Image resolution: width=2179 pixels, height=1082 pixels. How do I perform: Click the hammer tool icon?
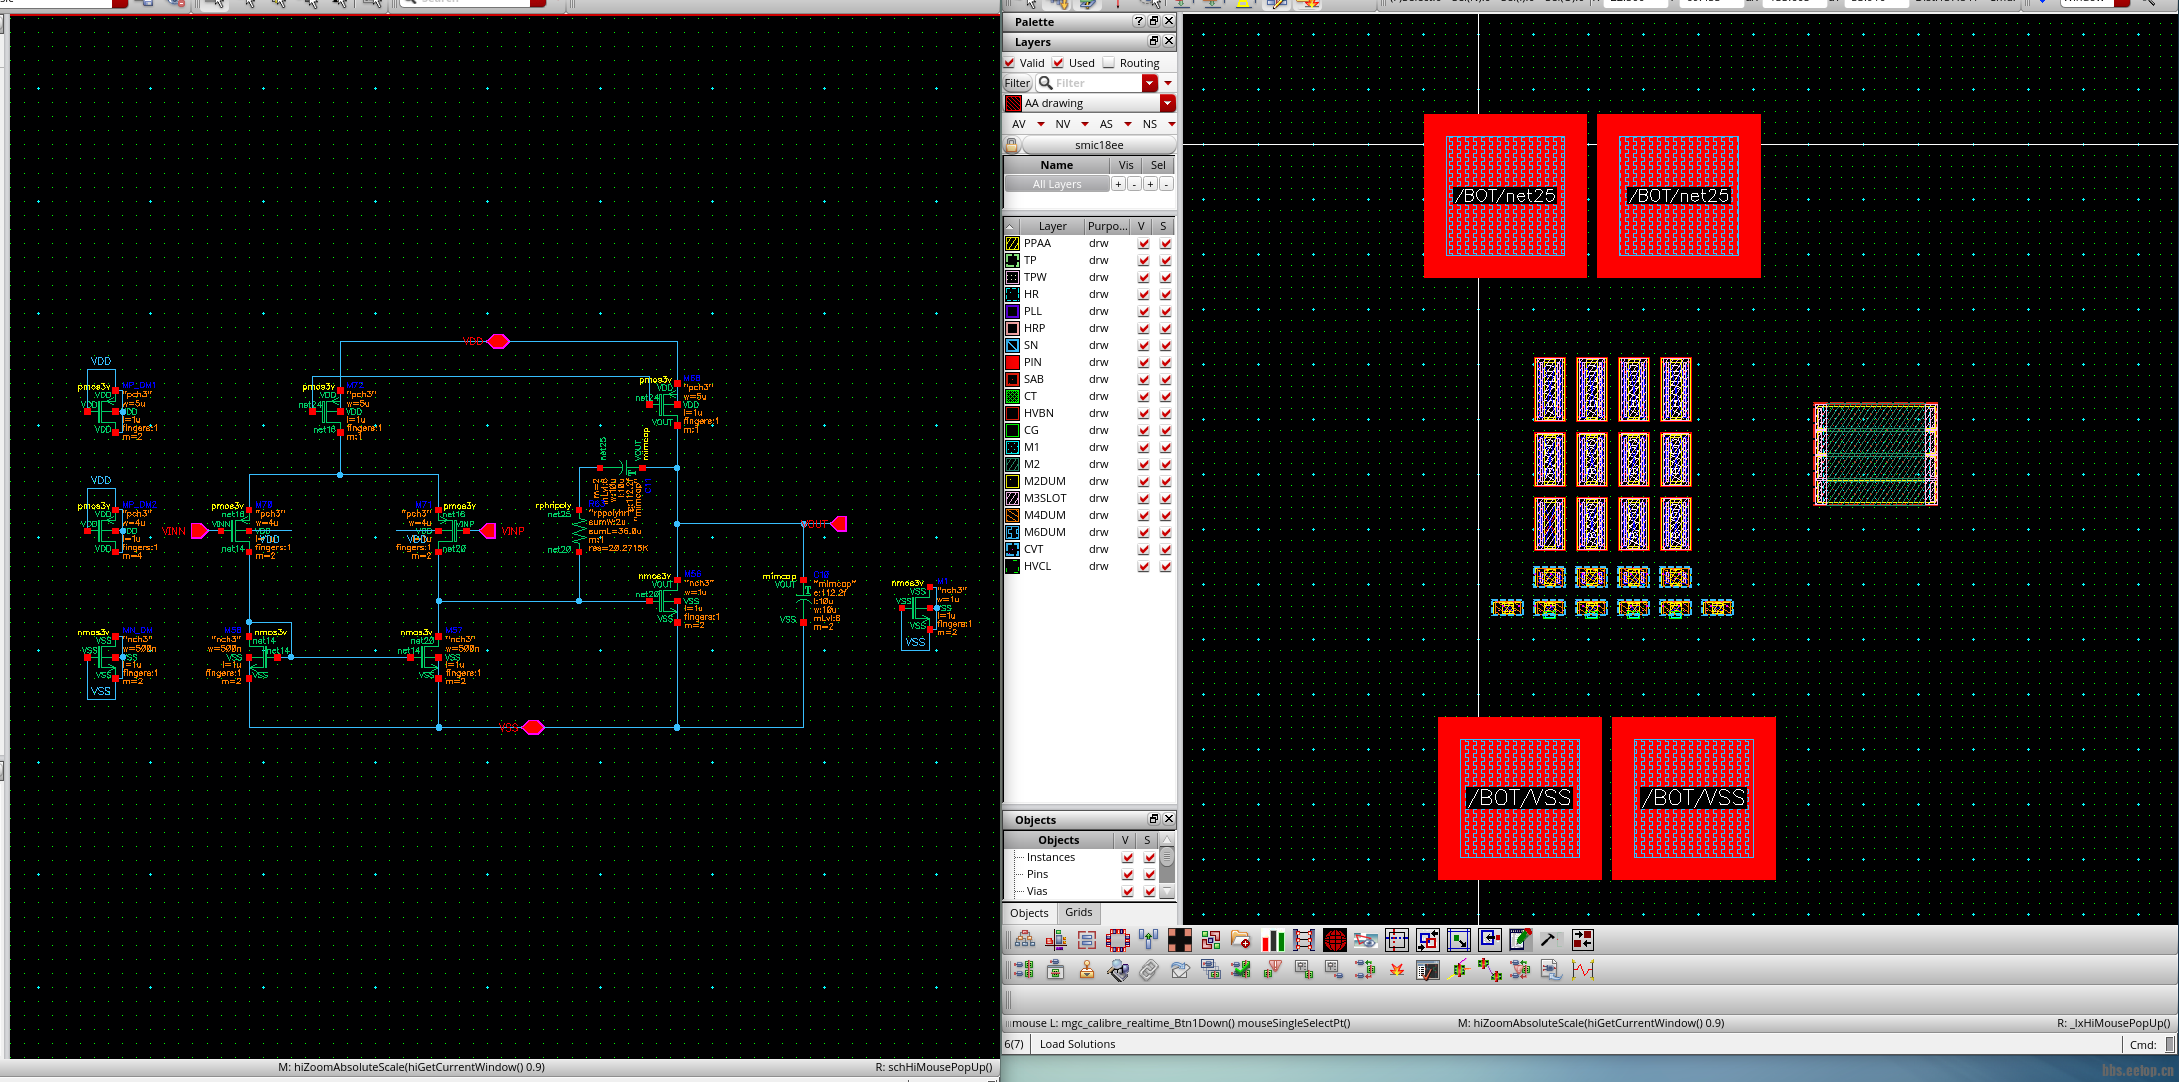point(1549,940)
